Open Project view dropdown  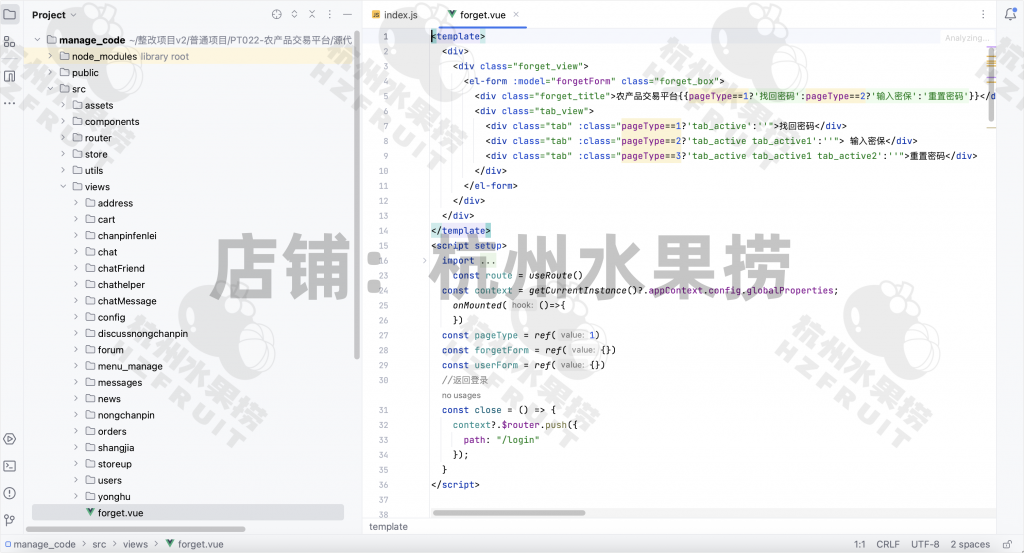[54, 14]
